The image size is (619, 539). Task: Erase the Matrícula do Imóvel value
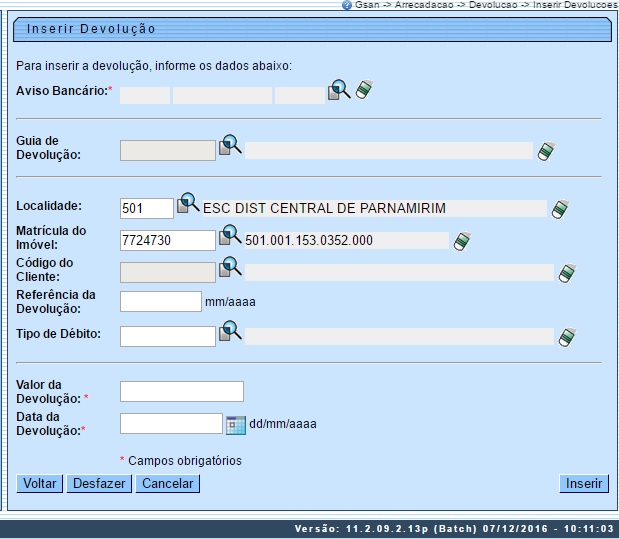pos(462,241)
